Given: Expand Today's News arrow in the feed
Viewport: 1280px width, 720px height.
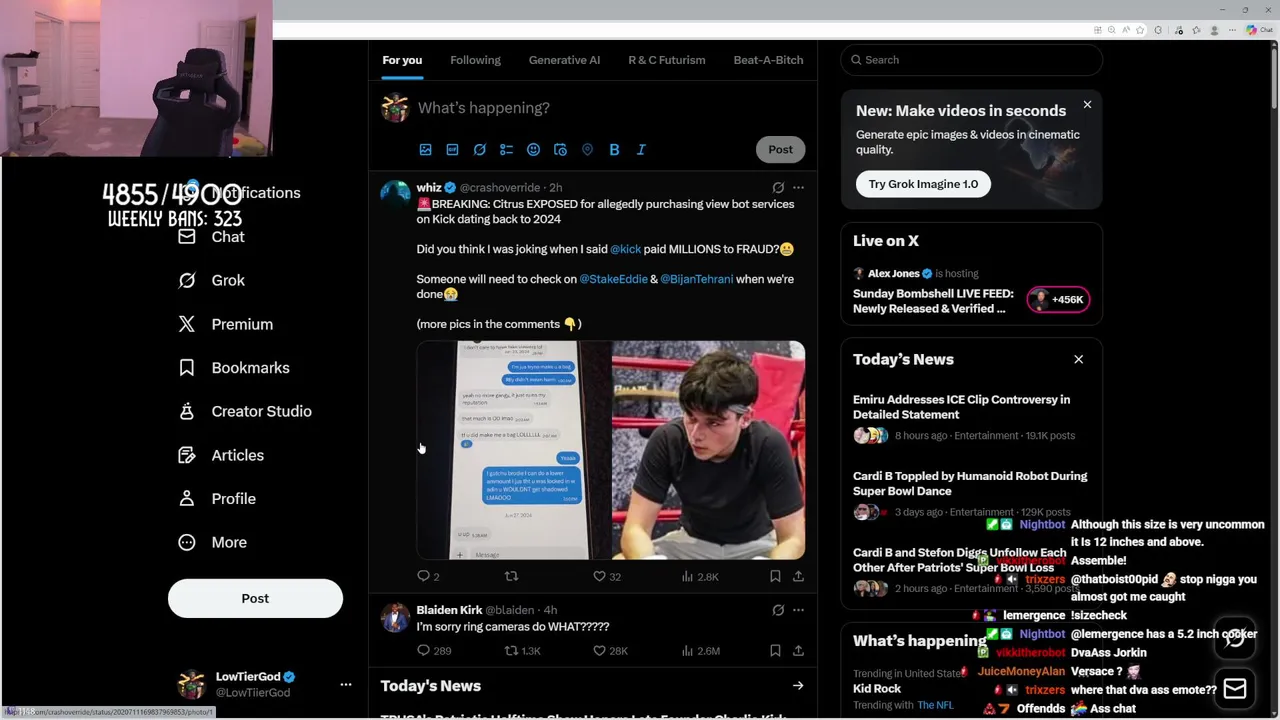Looking at the screenshot, I should pos(798,686).
